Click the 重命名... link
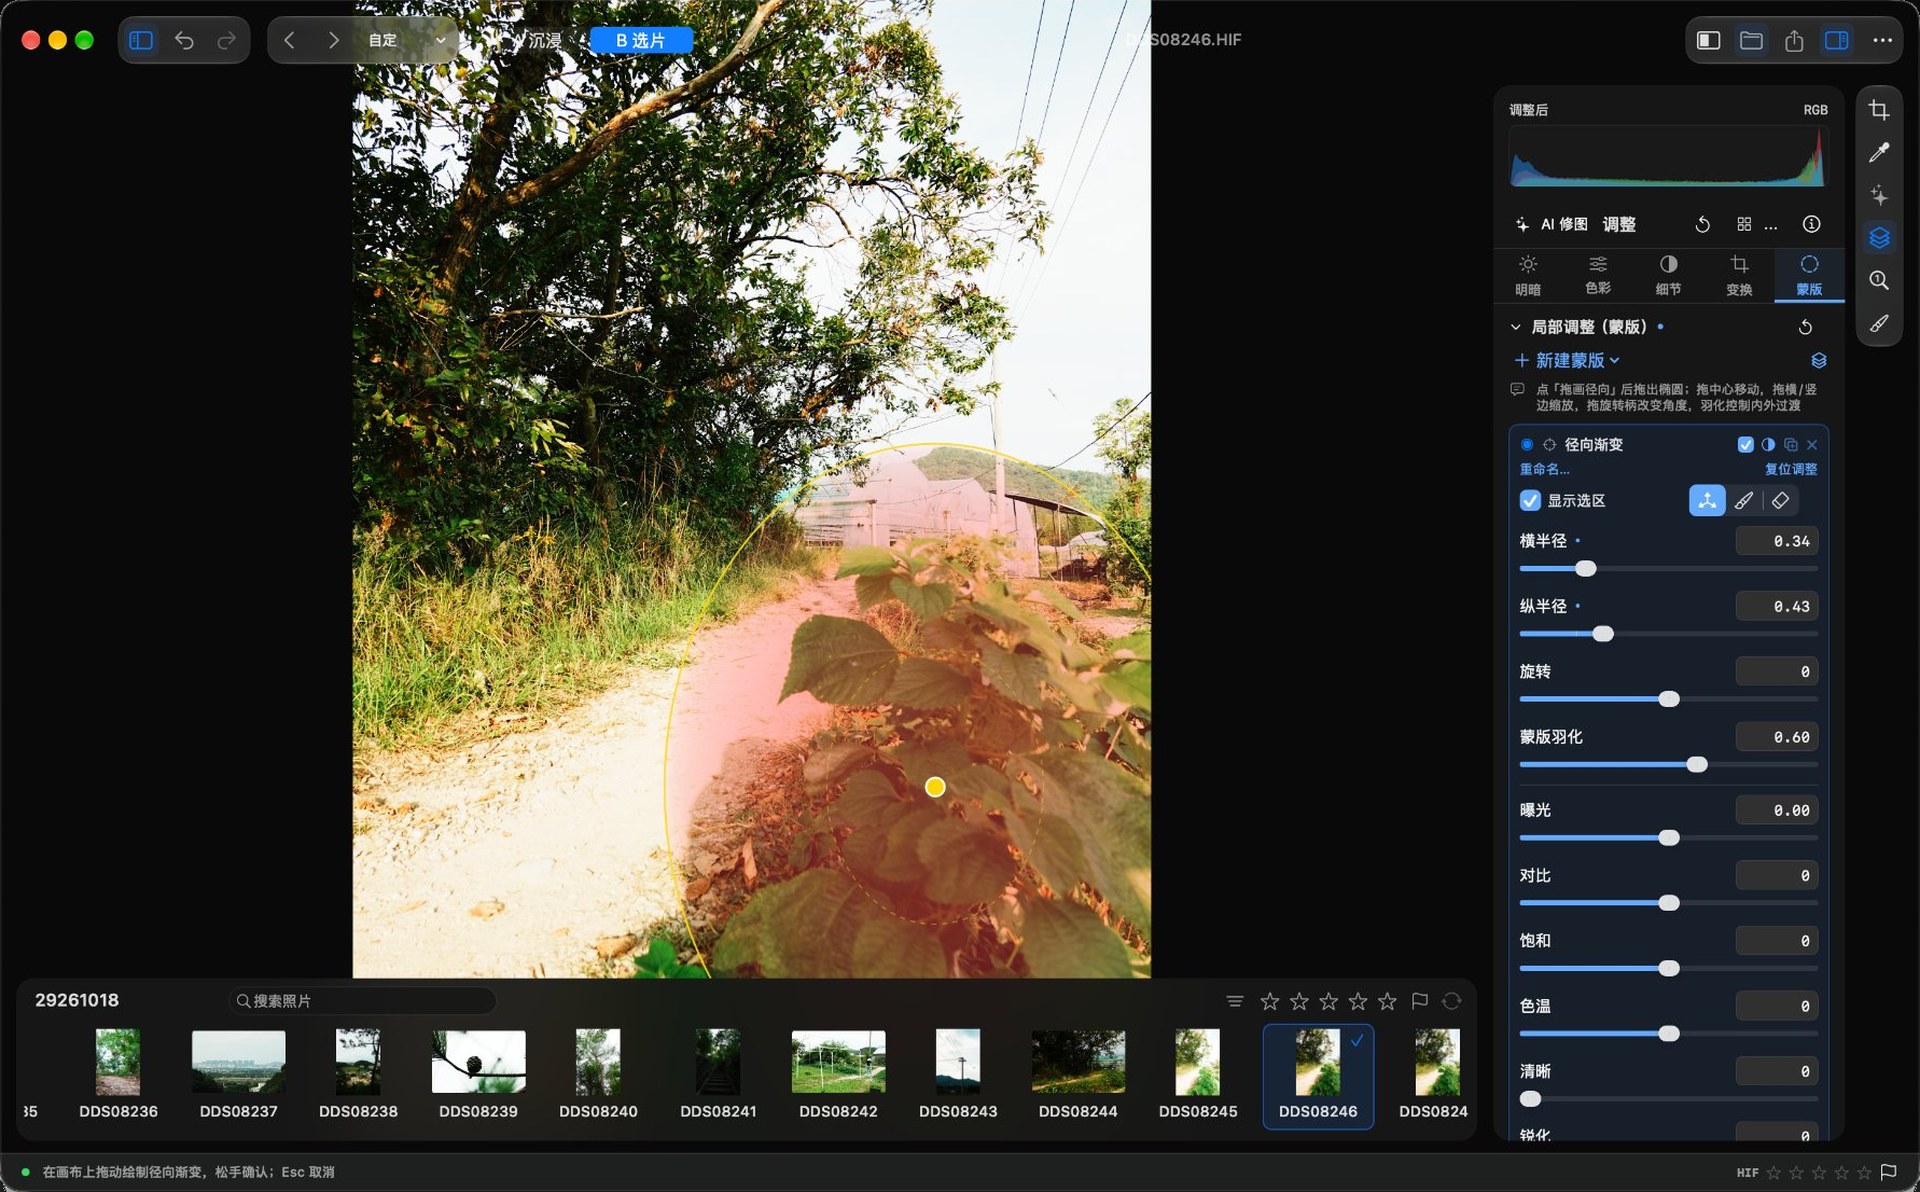This screenshot has height=1192, width=1920. point(1545,469)
